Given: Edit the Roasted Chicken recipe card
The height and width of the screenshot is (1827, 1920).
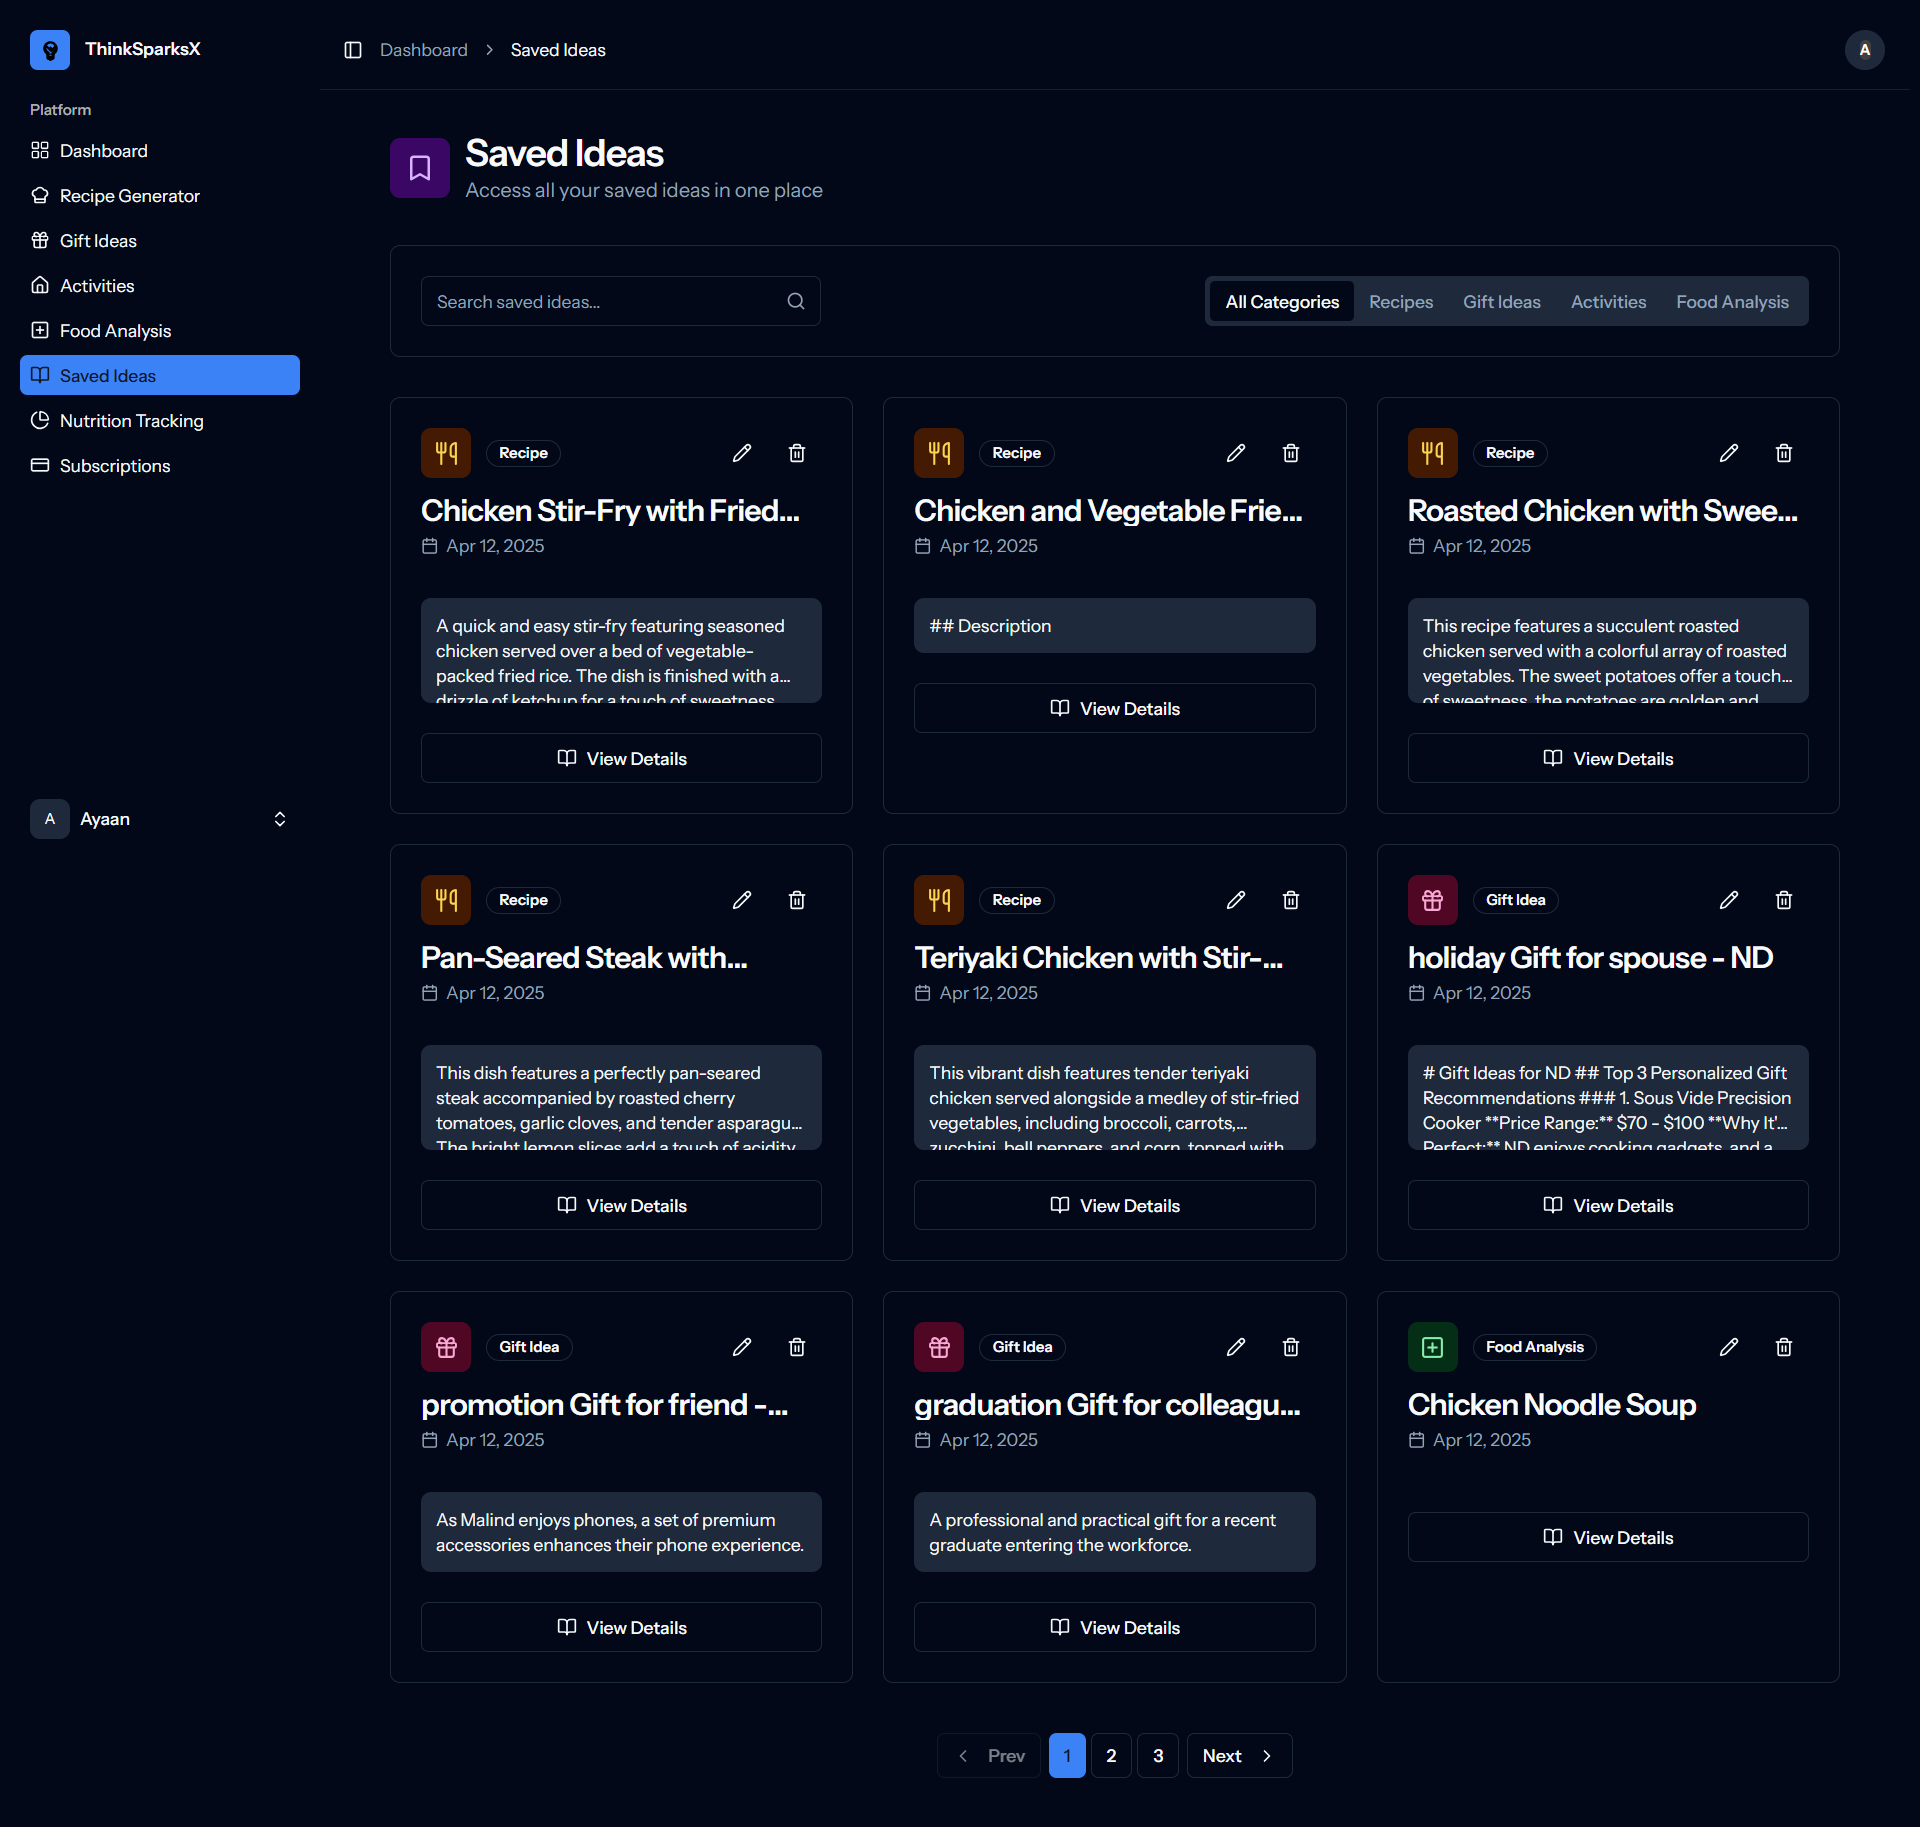Looking at the screenshot, I should pyautogui.click(x=1728, y=453).
